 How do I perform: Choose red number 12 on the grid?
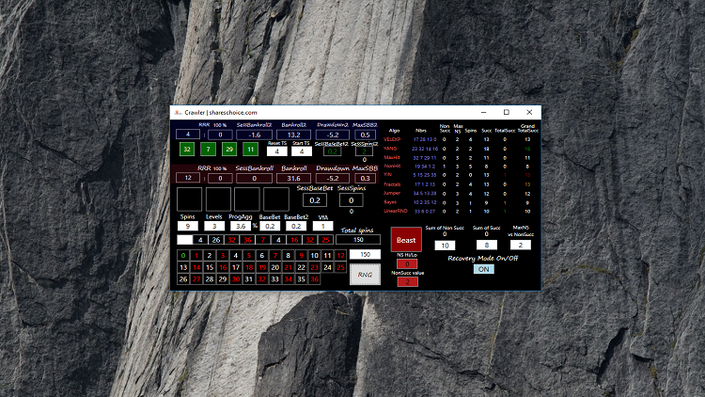click(x=340, y=255)
